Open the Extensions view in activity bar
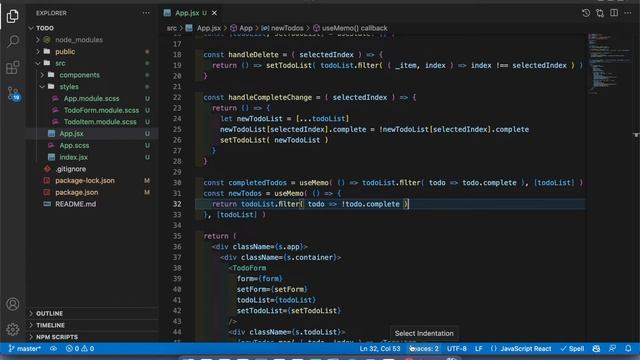 (13, 67)
